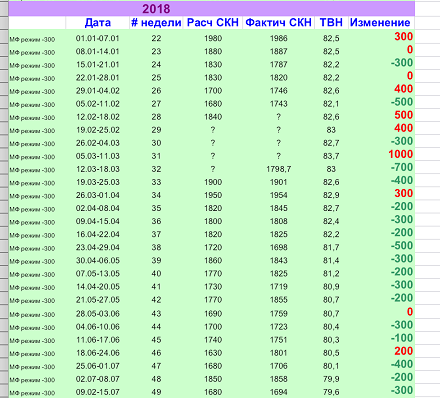Select the -700 change cell
The width and height of the screenshot is (440, 398).
[x=402, y=167]
